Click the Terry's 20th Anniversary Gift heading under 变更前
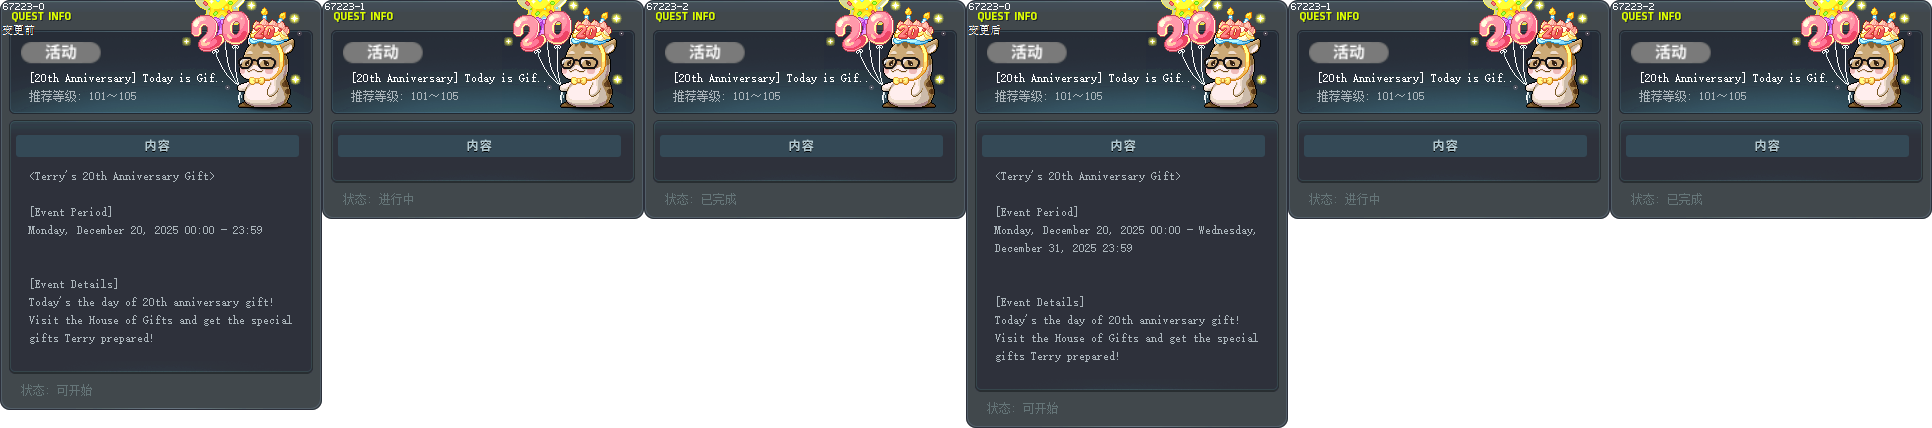 point(122,176)
